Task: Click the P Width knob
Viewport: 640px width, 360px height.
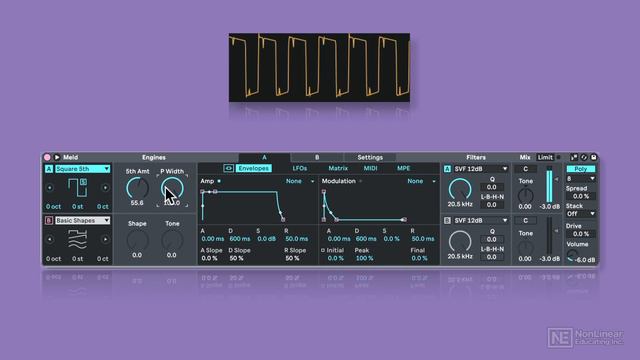Action: pyautogui.click(x=172, y=189)
